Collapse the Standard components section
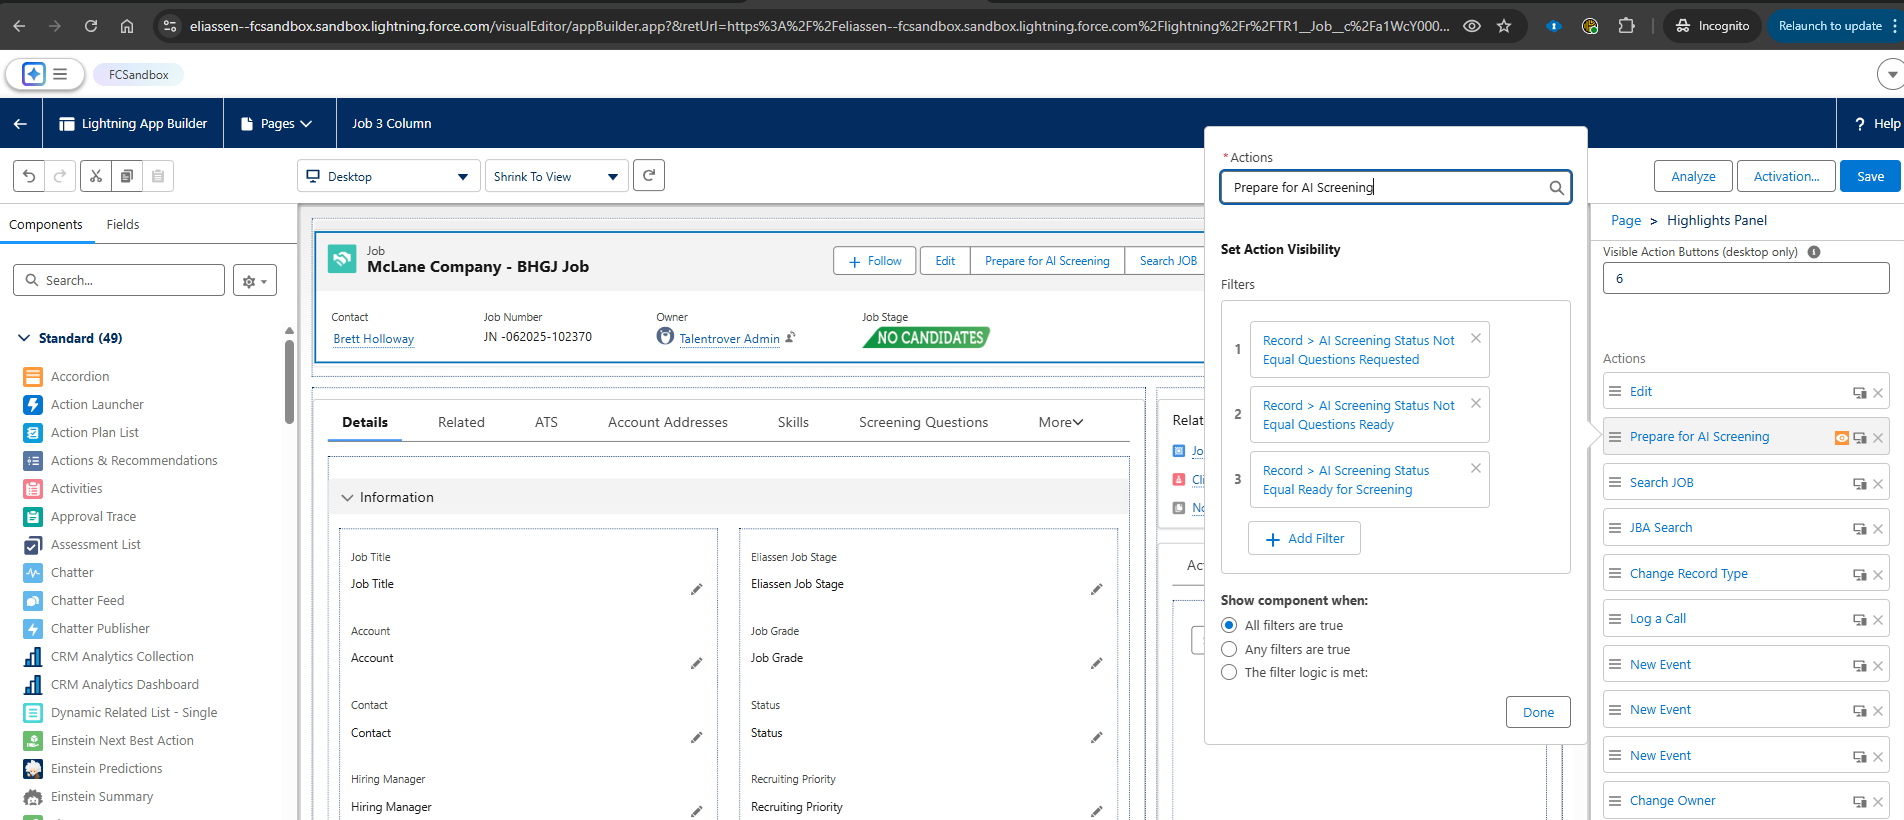The height and width of the screenshot is (820, 1904). (24, 338)
